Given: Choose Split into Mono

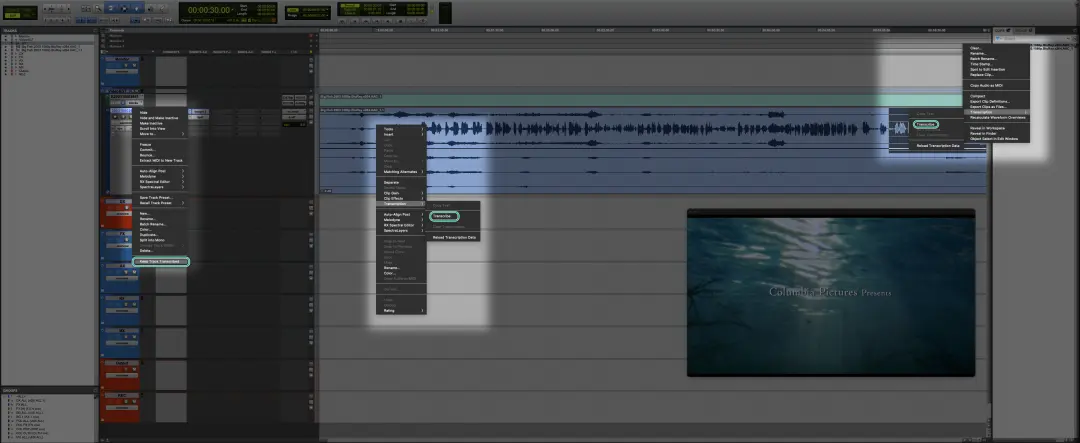Looking at the screenshot, I should coord(159,240).
